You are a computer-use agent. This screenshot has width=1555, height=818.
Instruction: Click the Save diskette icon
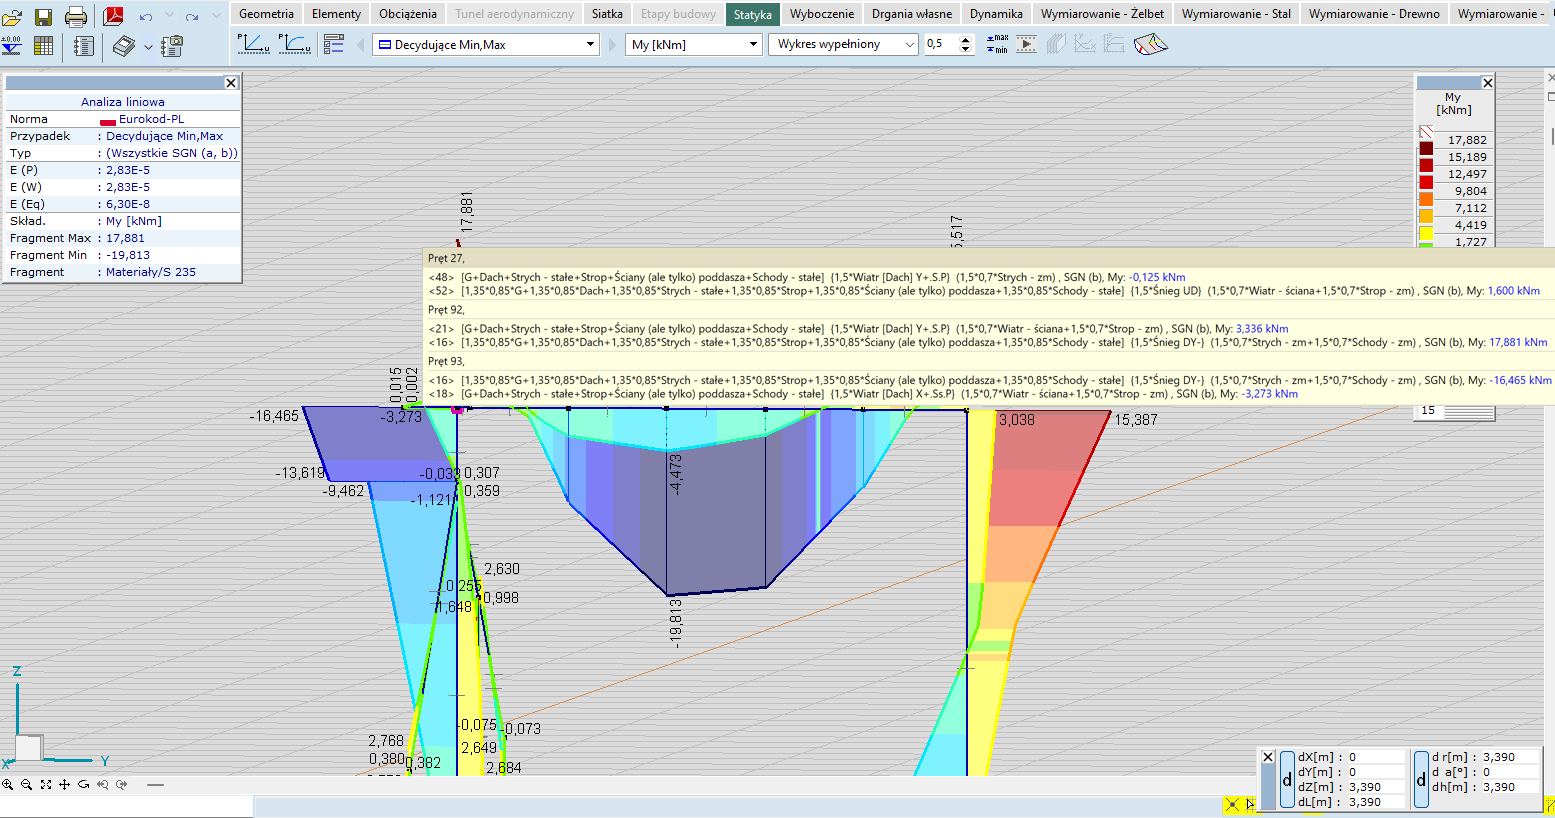(x=43, y=16)
